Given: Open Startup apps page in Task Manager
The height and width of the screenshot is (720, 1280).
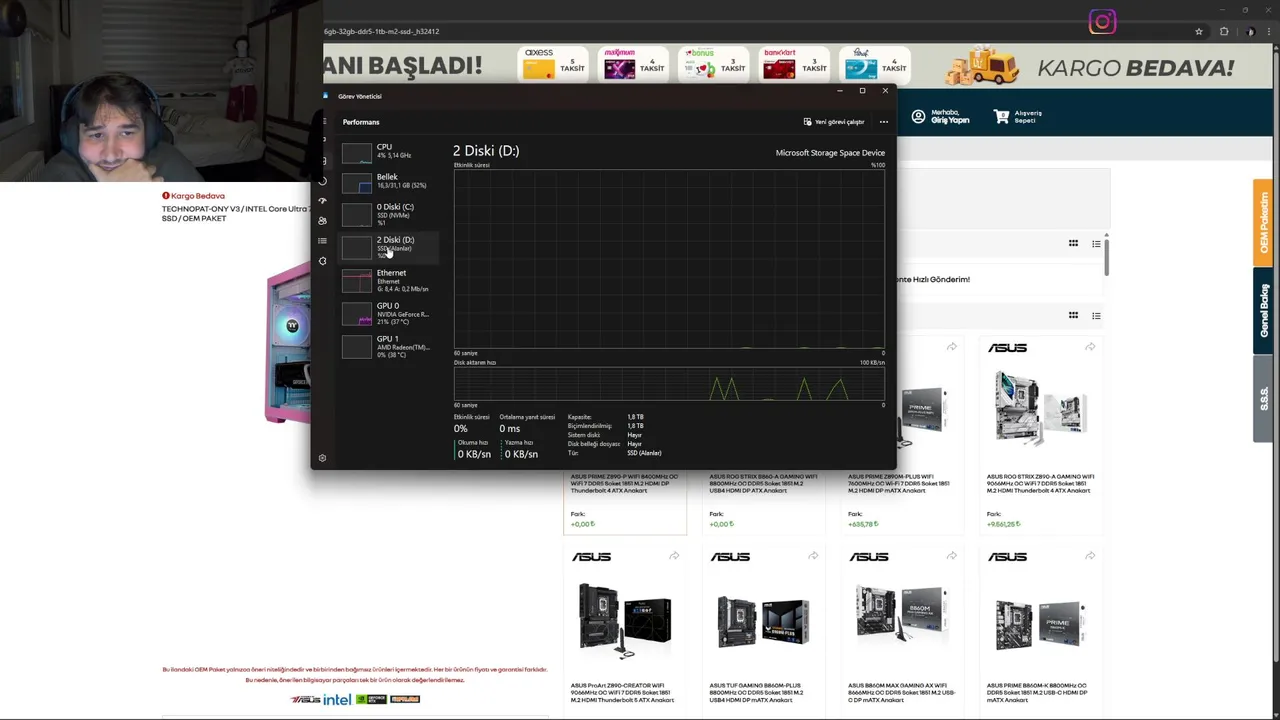Looking at the screenshot, I should click(x=322, y=201).
